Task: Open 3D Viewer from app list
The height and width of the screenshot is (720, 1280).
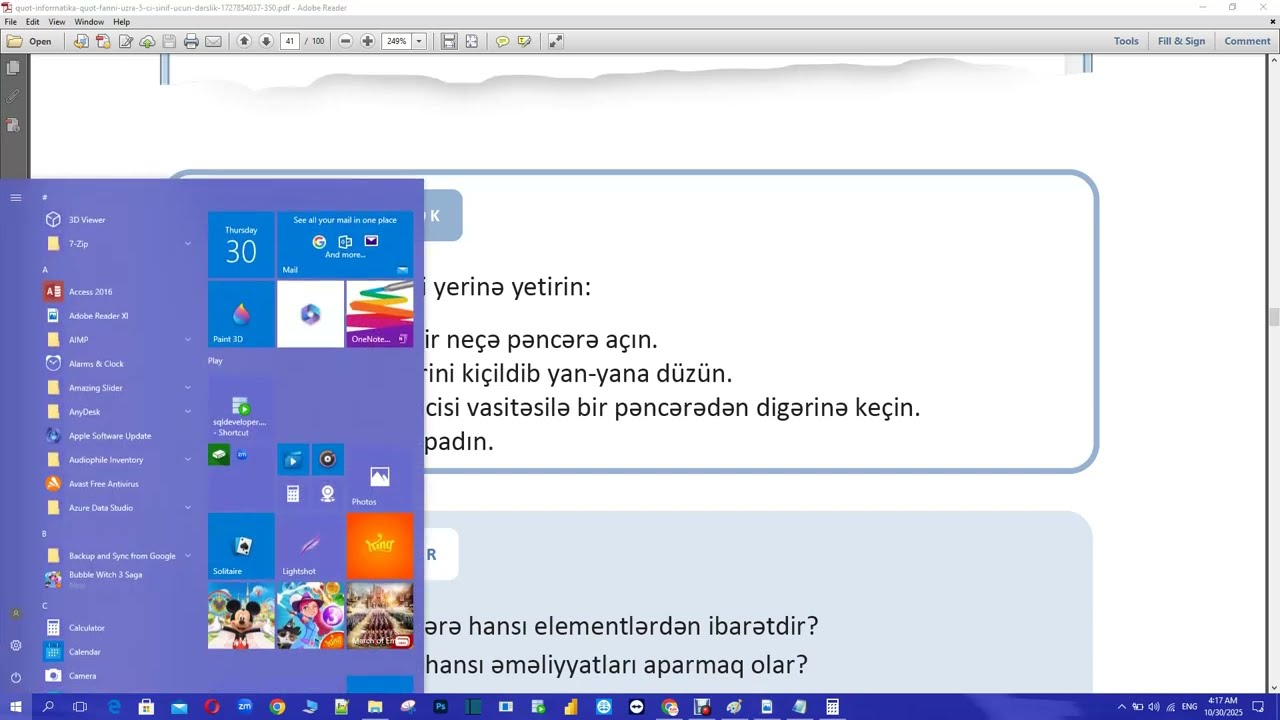Action: [118, 220]
